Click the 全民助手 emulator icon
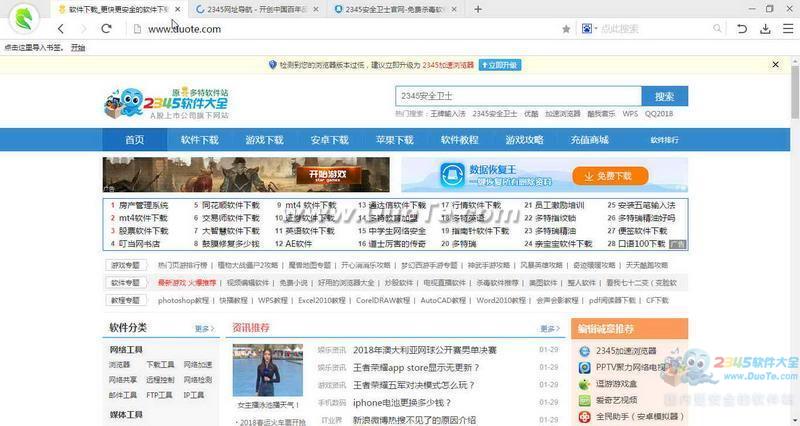This screenshot has width=800, height=426. pos(584,416)
